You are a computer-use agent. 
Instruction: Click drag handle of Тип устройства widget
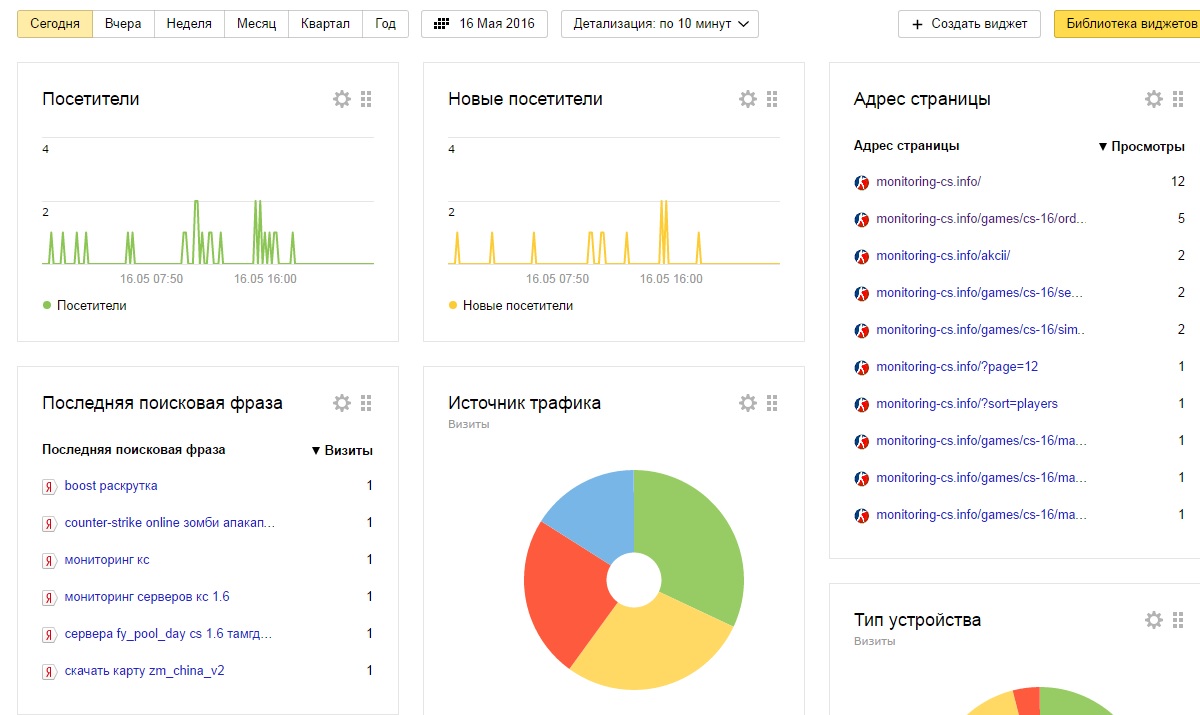pyautogui.click(x=1178, y=620)
